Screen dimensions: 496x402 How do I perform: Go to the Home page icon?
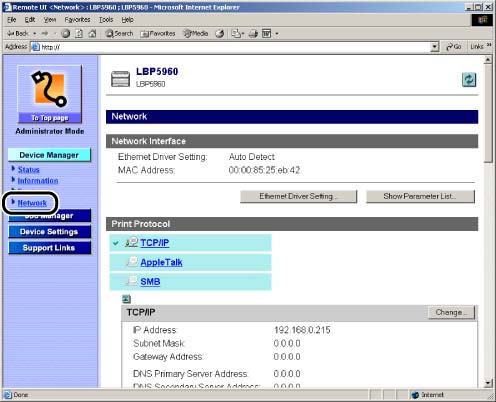pyautogui.click(x=92, y=33)
